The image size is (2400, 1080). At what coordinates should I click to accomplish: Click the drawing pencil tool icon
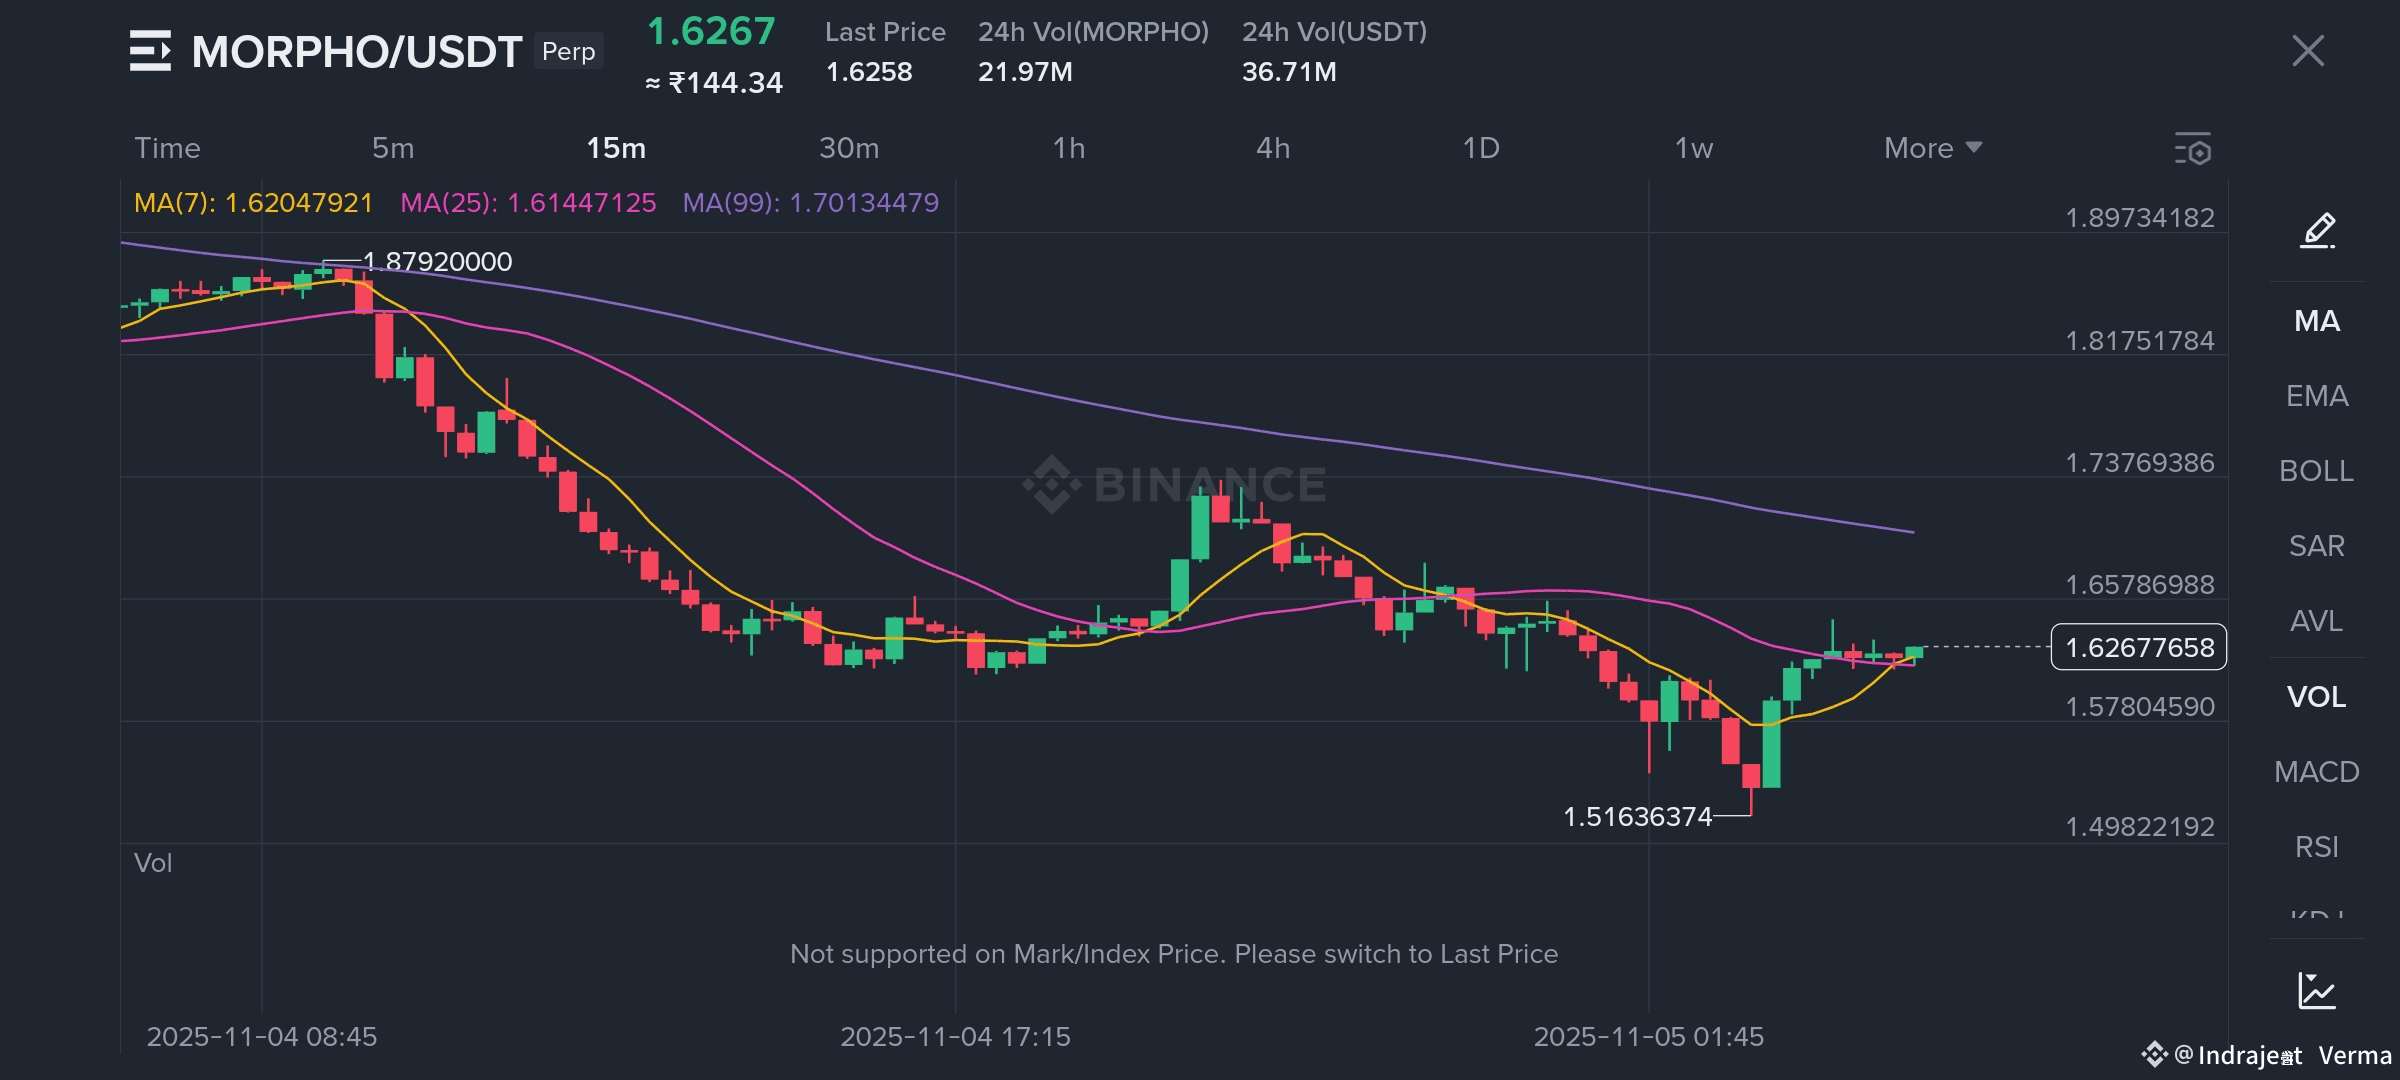coord(2317,231)
